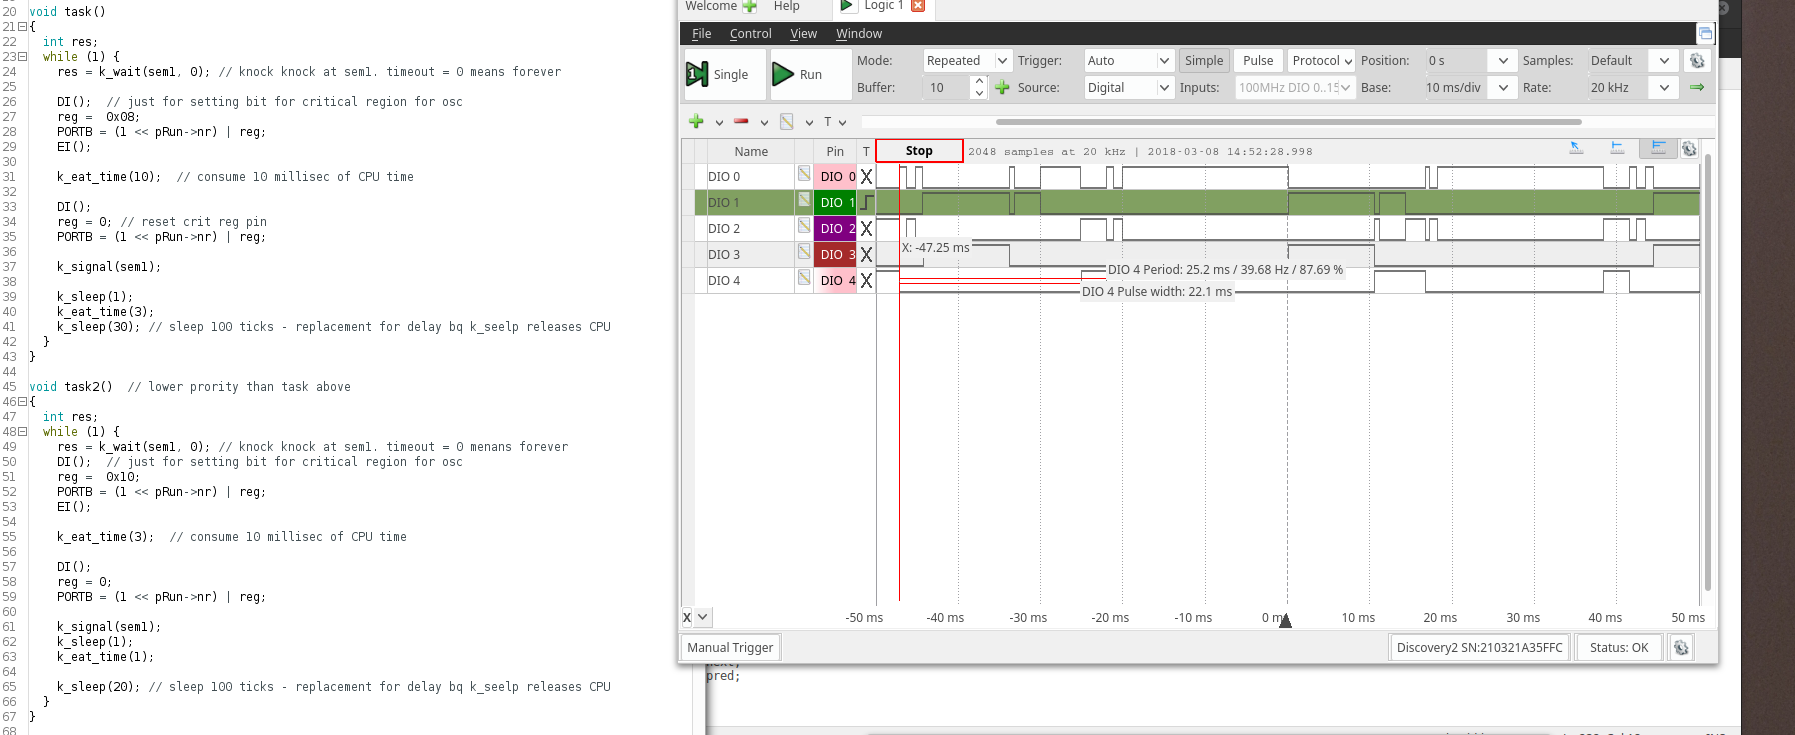Toggle the Pulse trigger mode button
Screen dimensions: 1795x735
1257,61
